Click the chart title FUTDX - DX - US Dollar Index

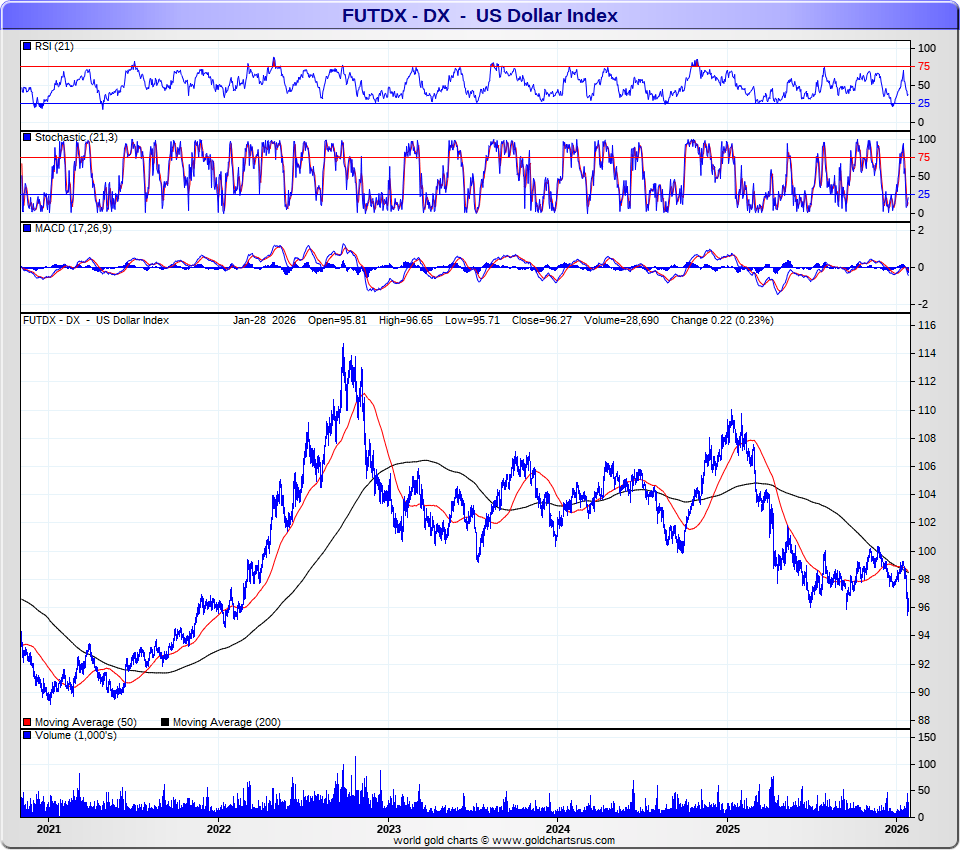click(x=479, y=15)
